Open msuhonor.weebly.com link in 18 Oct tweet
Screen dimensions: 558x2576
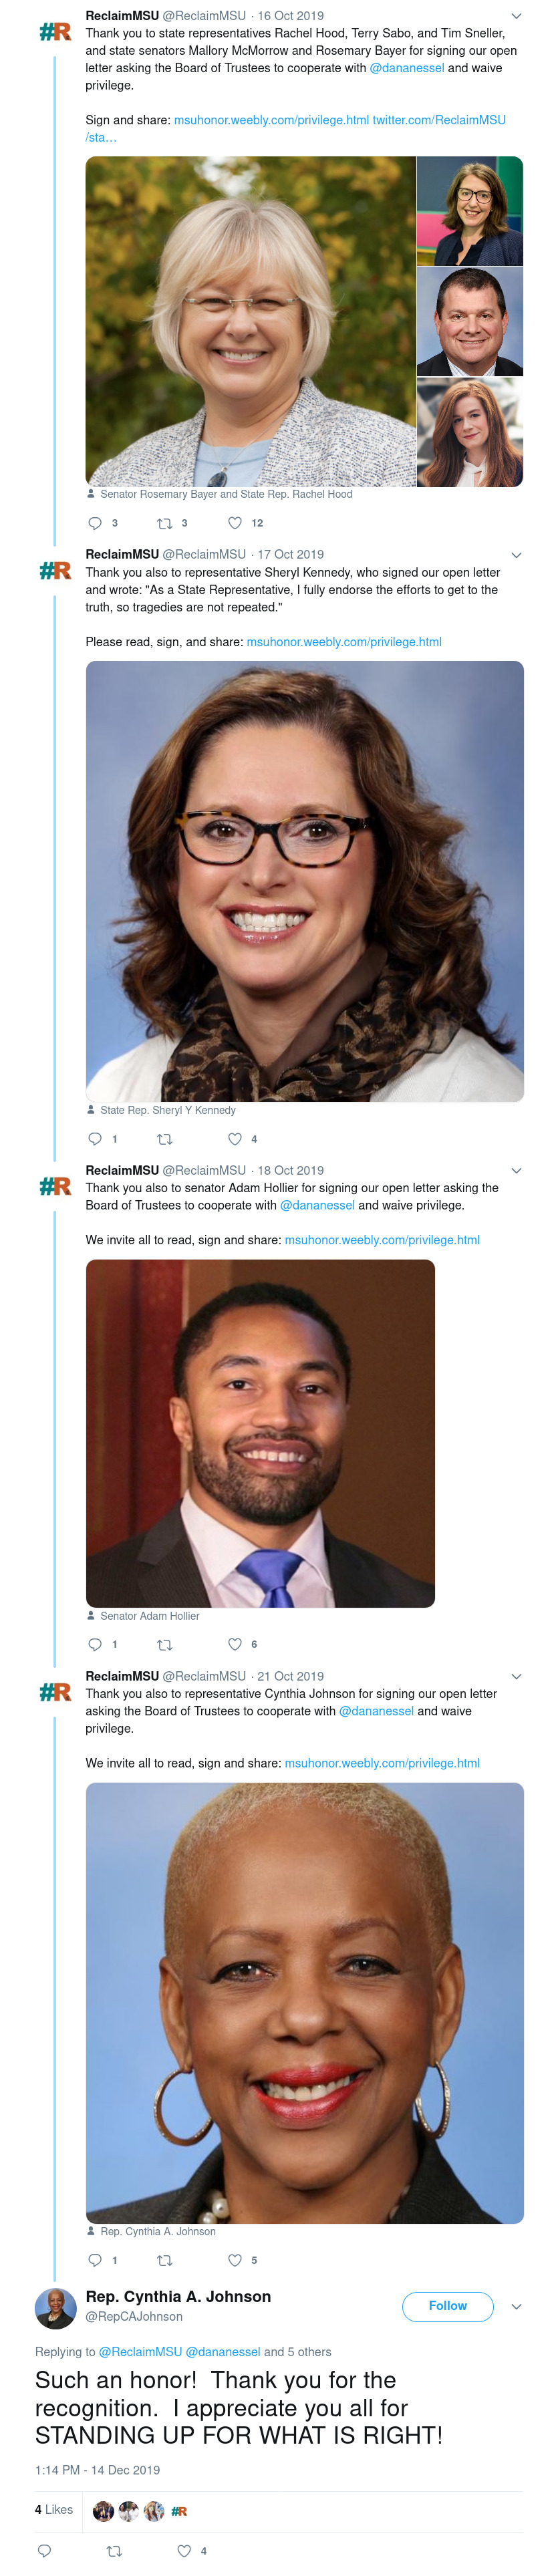(x=382, y=1240)
